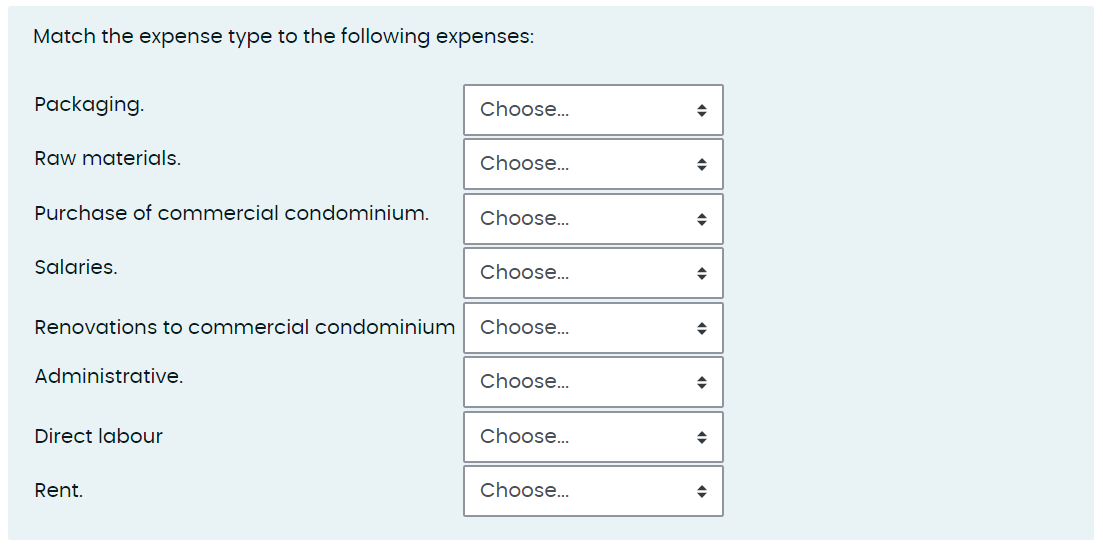Open the Rent expense type dropdown
The width and height of the screenshot is (1103, 556).
(593, 491)
